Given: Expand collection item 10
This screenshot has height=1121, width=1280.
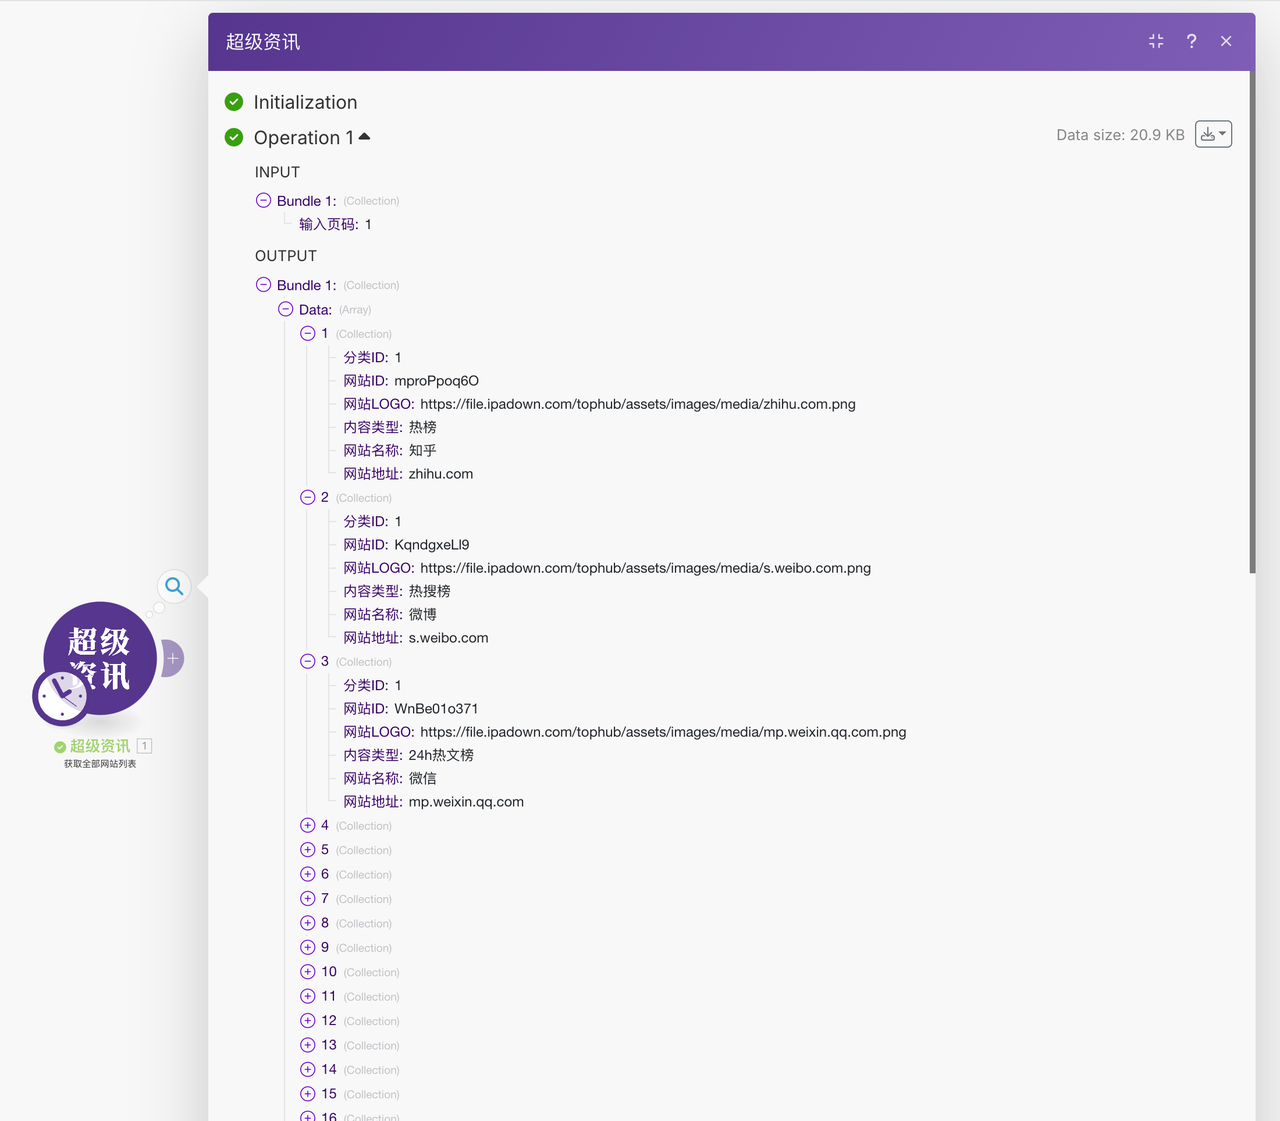Looking at the screenshot, I should click(308, 972).
